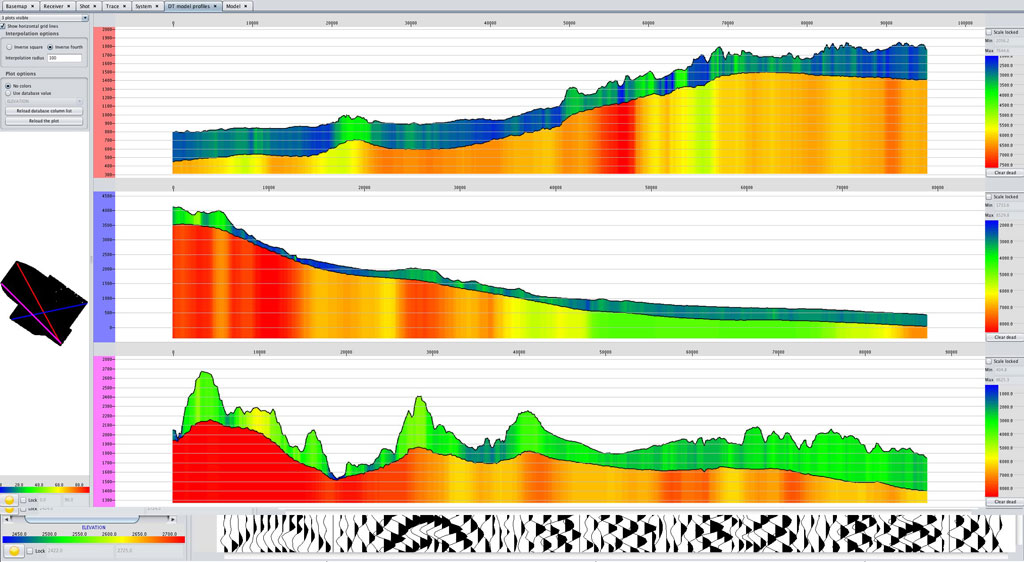Close the Basemap tab with its x icon
Image resolution: width=1024 pixels, height=562 pixels.
click(x=33, y=6)
